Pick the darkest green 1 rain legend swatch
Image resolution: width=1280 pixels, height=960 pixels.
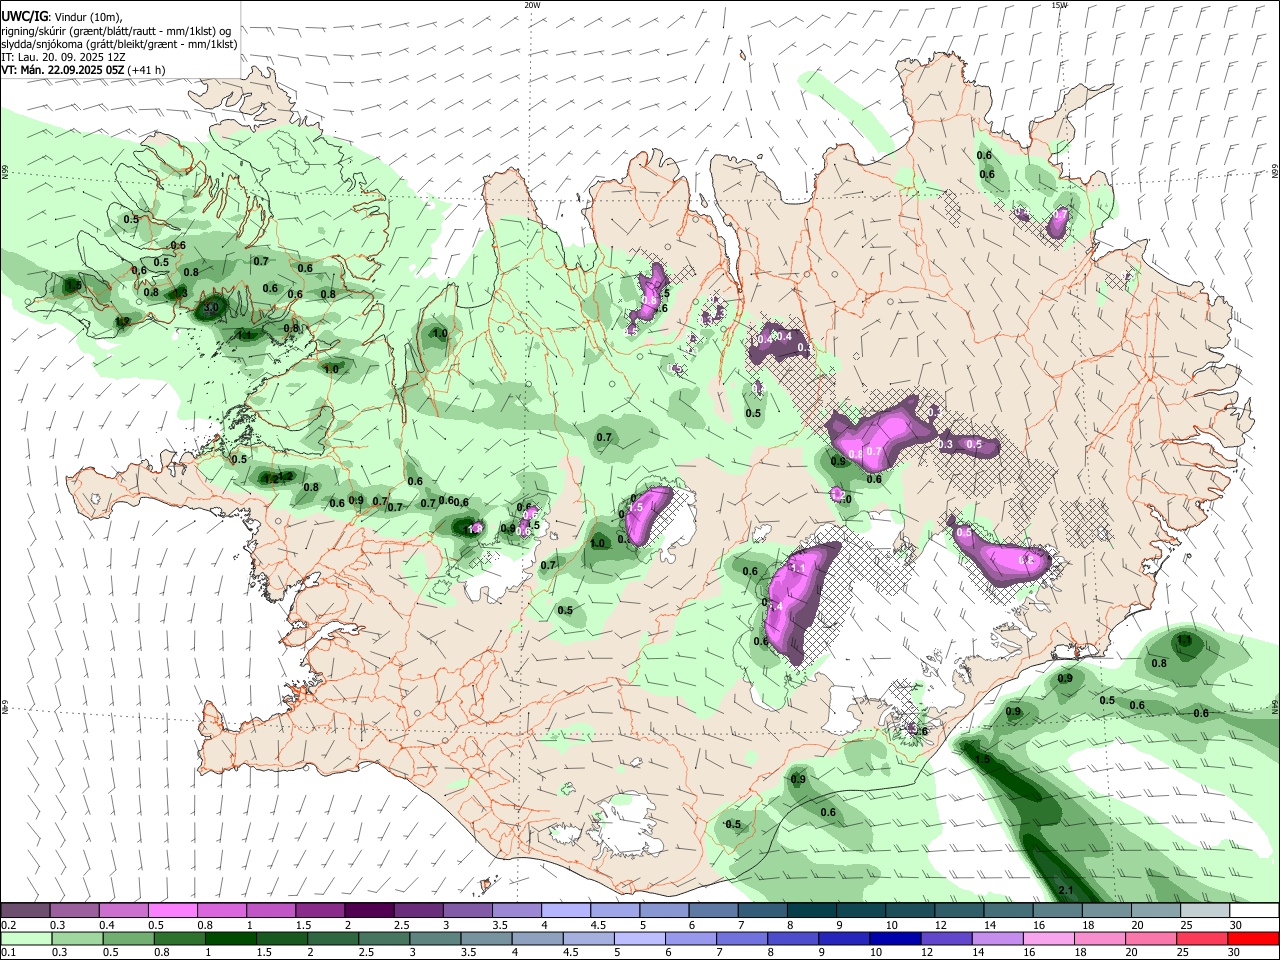pyautogui.click(x=230, y=938)
